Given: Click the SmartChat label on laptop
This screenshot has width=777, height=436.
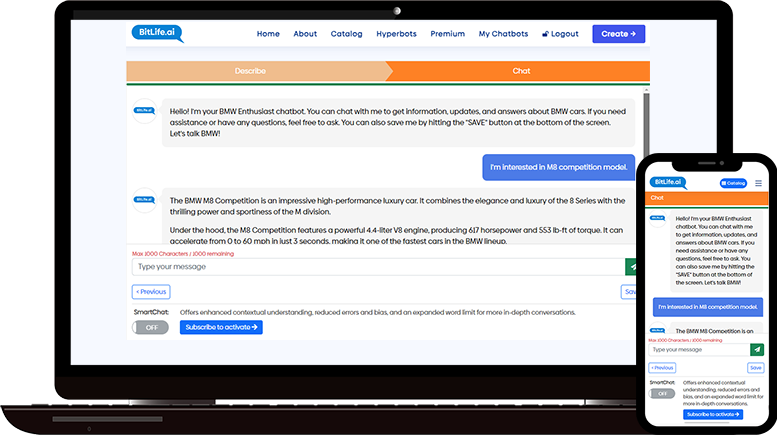Looking at the screenshot, I should click(151, 312).
